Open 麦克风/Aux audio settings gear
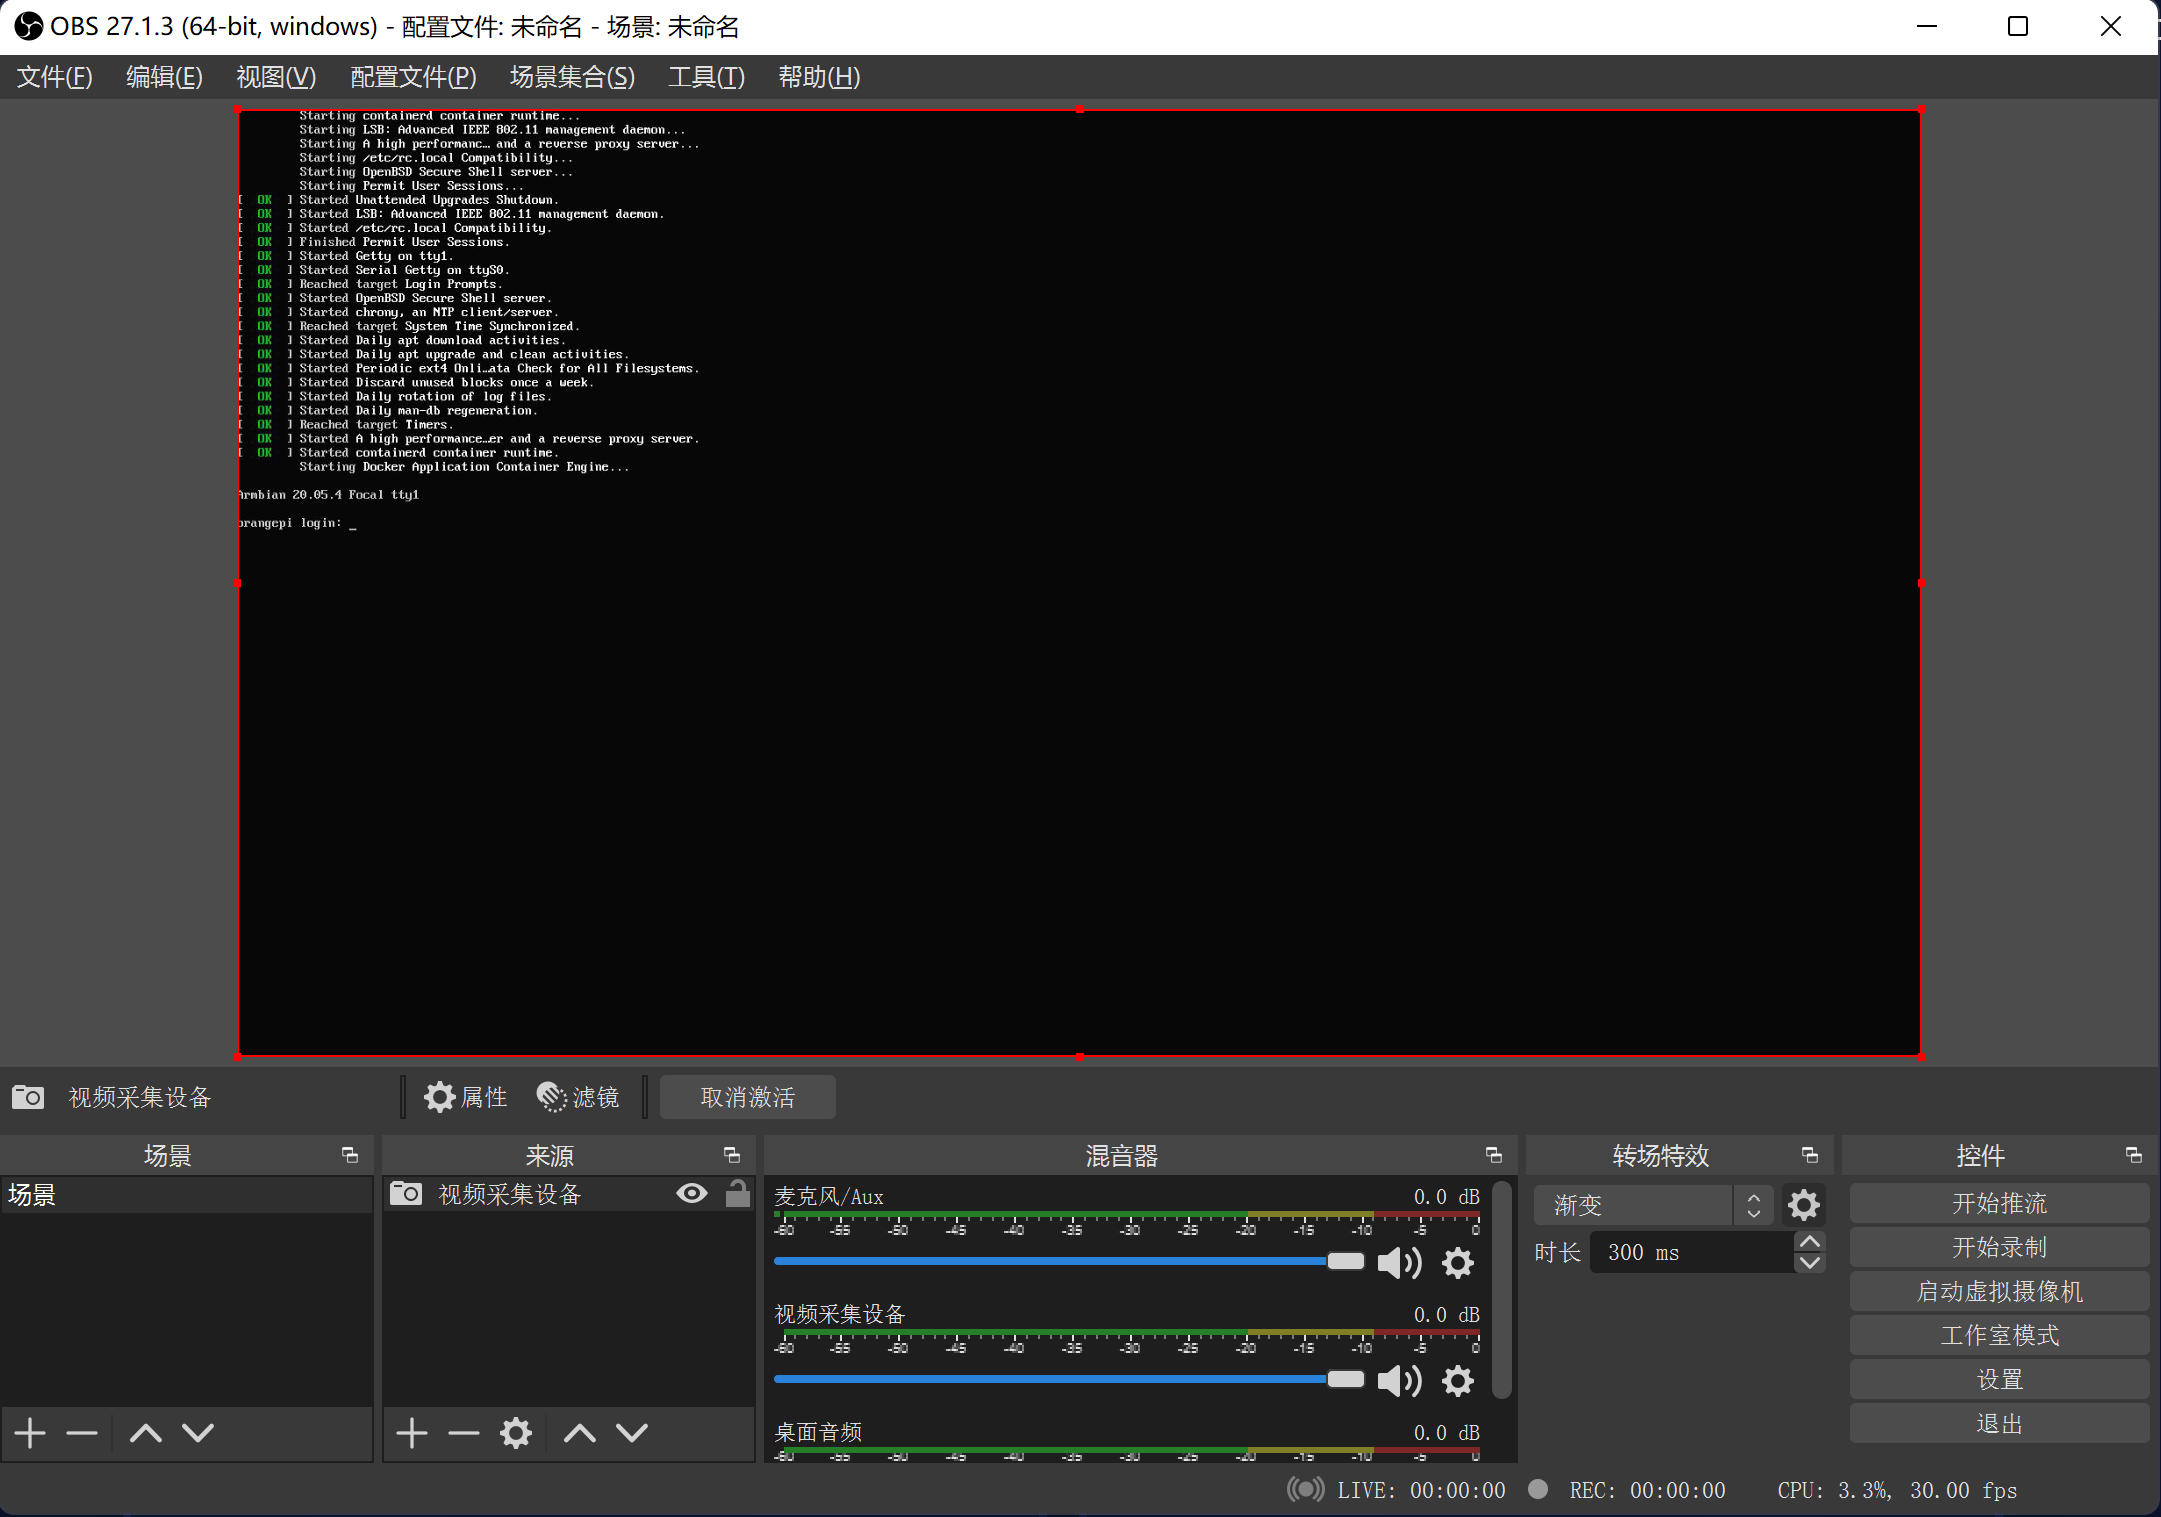The height and width of the screenshot is (1517, 2161). pyautogui.click(x=1457, y=1263)
